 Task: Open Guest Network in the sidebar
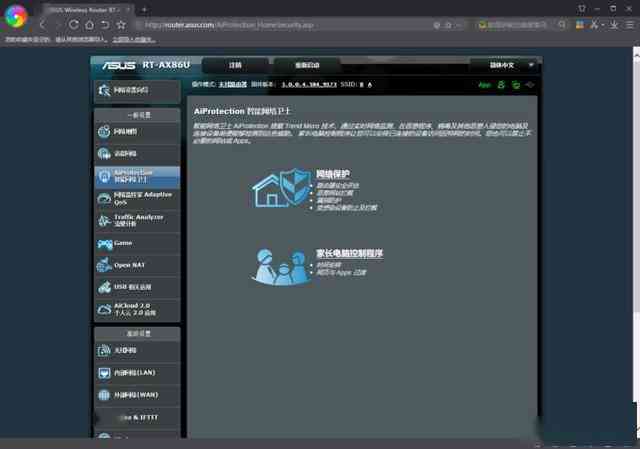coord(137,154)
